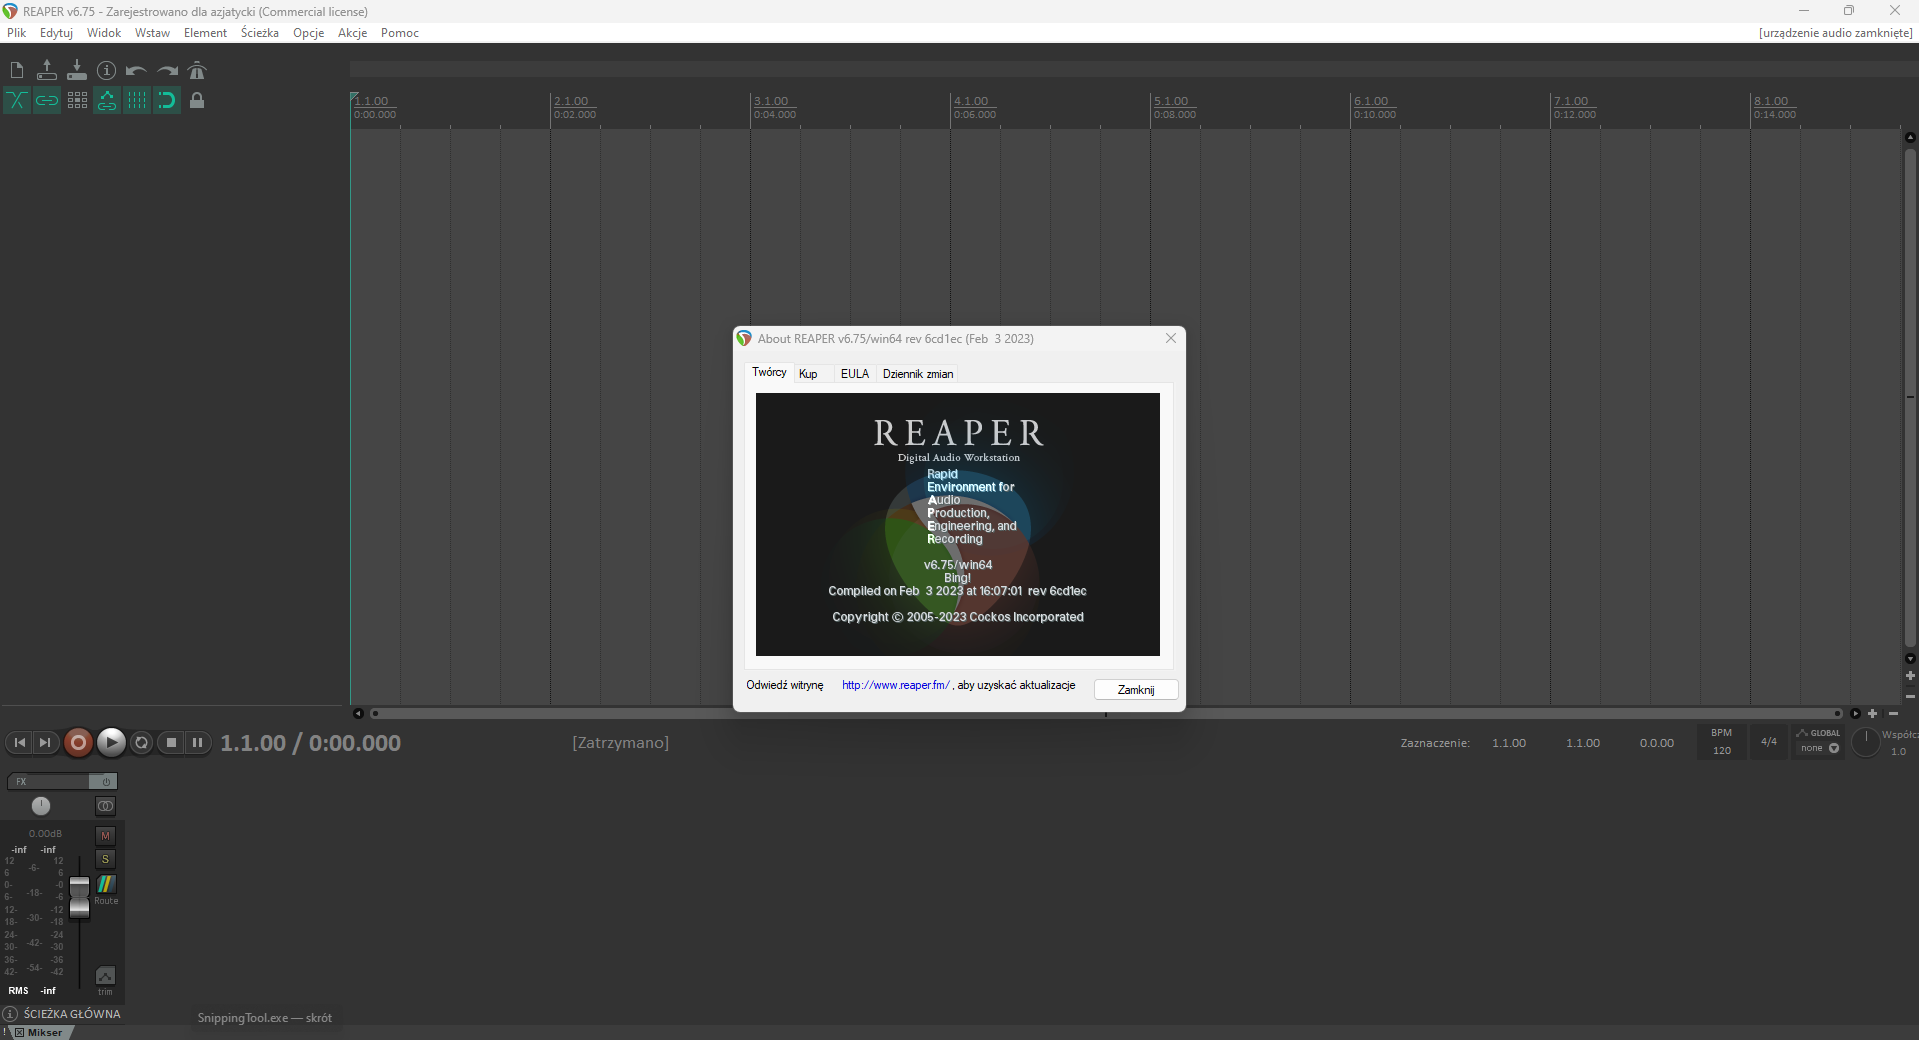Open the Edytuj menu
The width and height of the screenshot is (1919, 1040).
(x=56, y=33)
